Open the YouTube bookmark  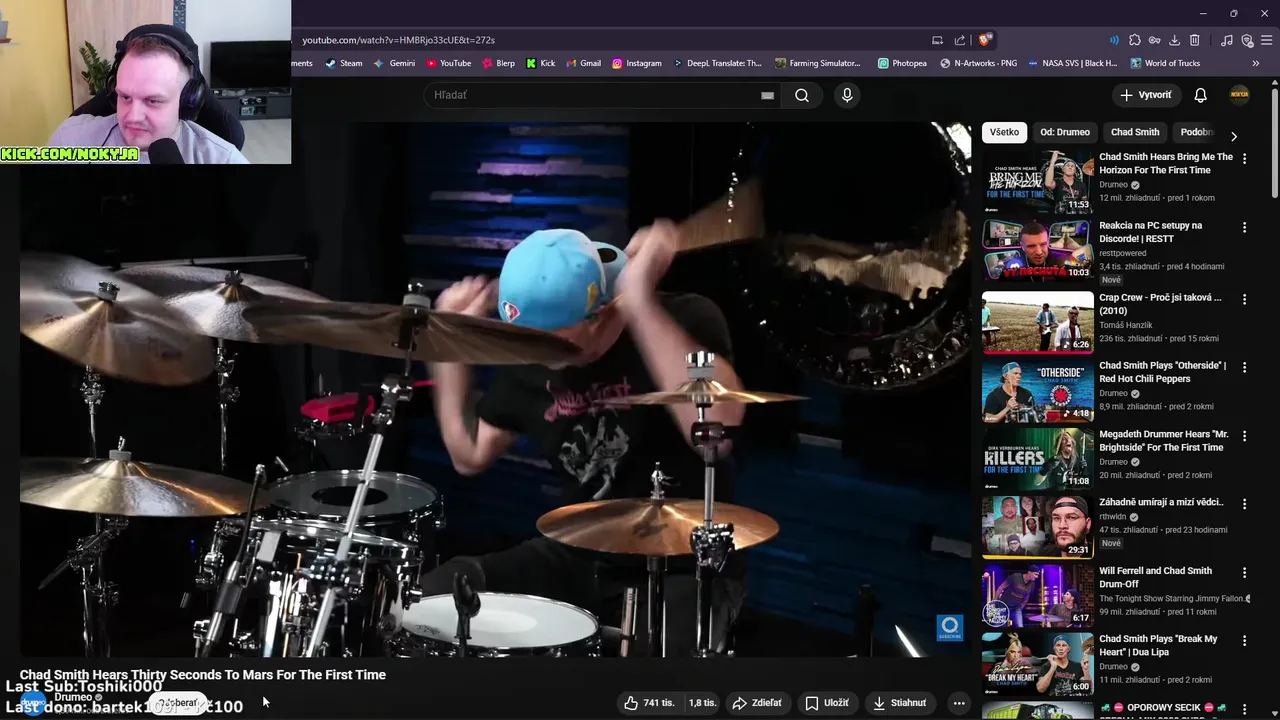pos(448,63)
